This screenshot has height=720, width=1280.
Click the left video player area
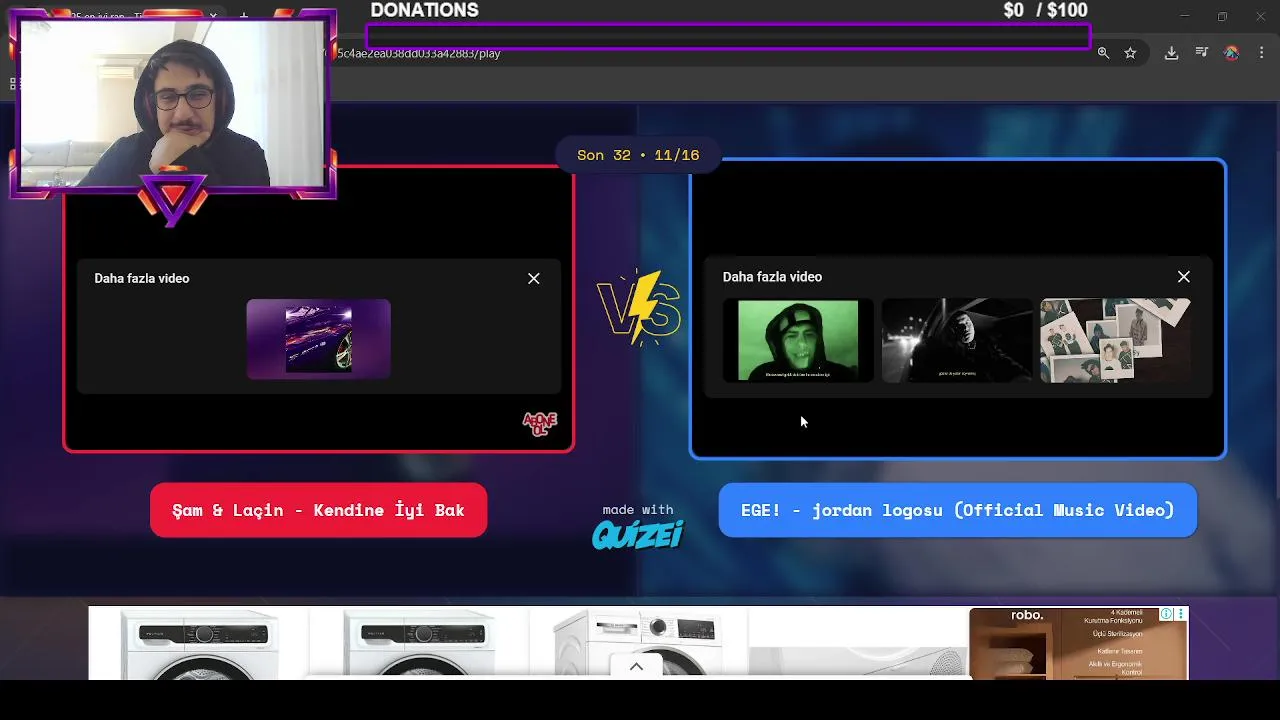(x=319, y=310)
